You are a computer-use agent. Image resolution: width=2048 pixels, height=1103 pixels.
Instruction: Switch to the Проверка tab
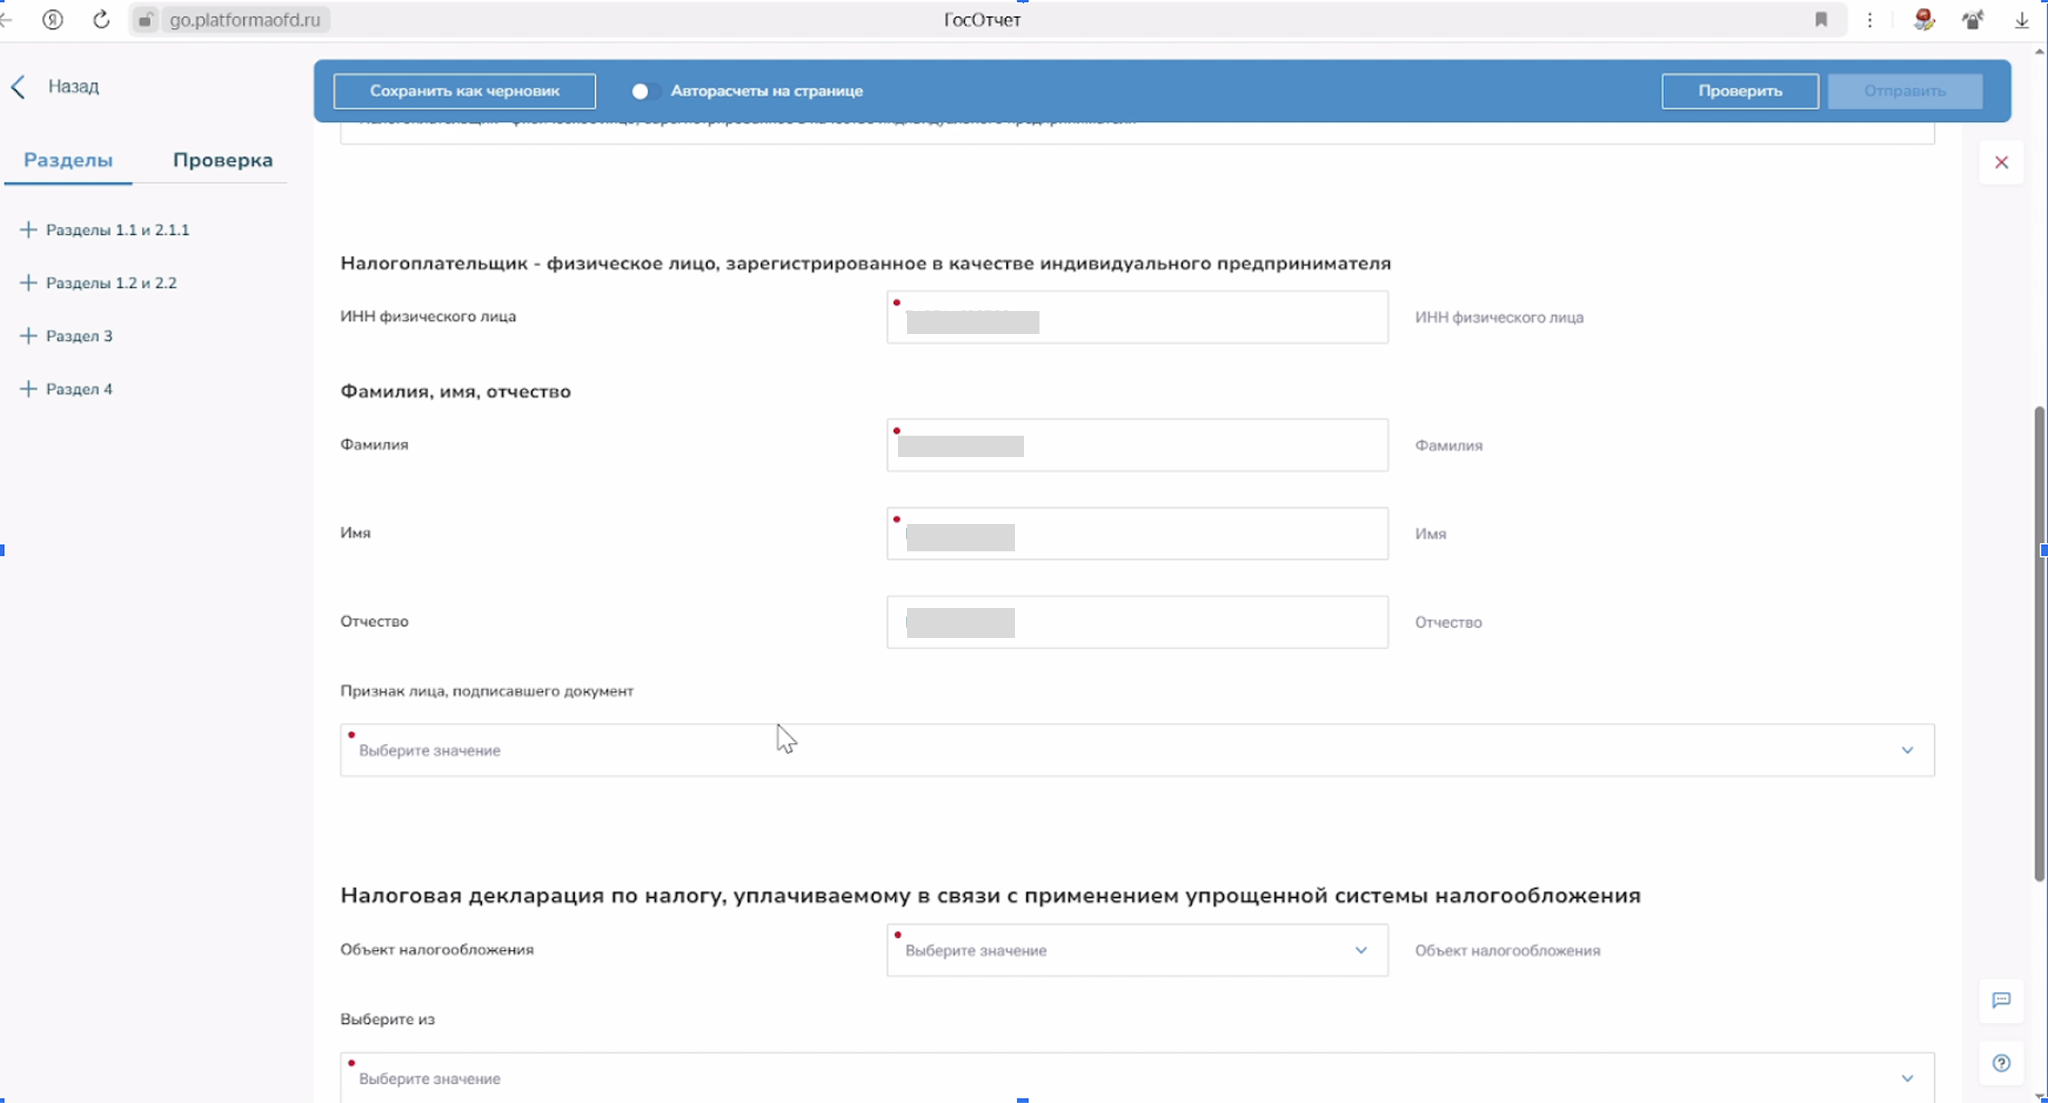222,160
